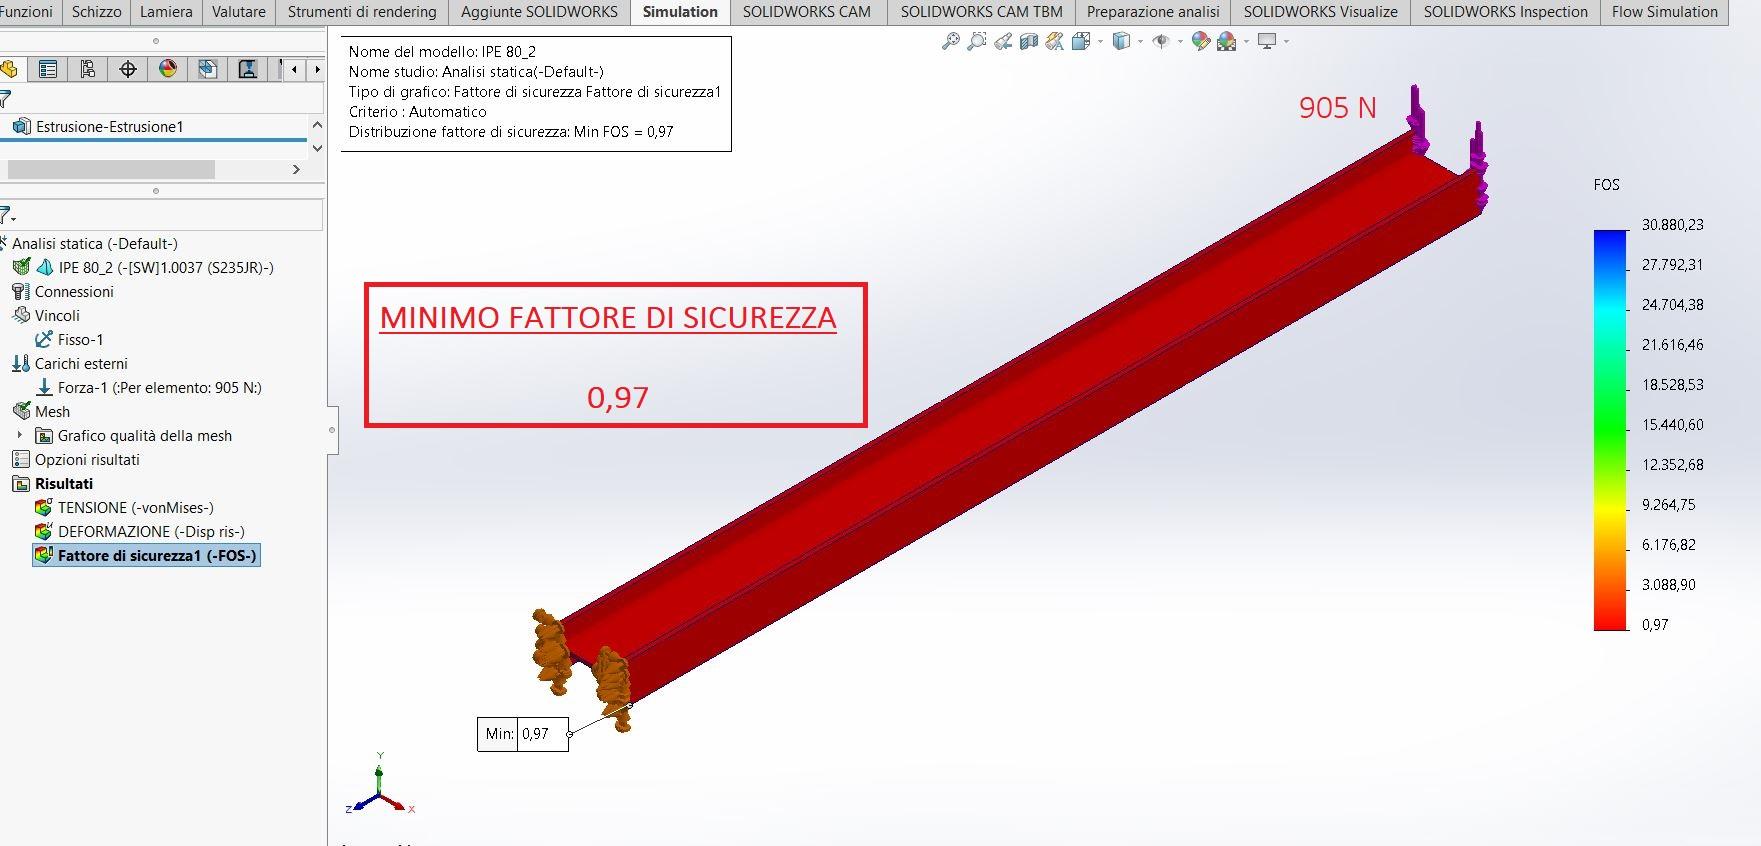
Task: Click the Zoom to Area icon
Action: tap(977, 41)
